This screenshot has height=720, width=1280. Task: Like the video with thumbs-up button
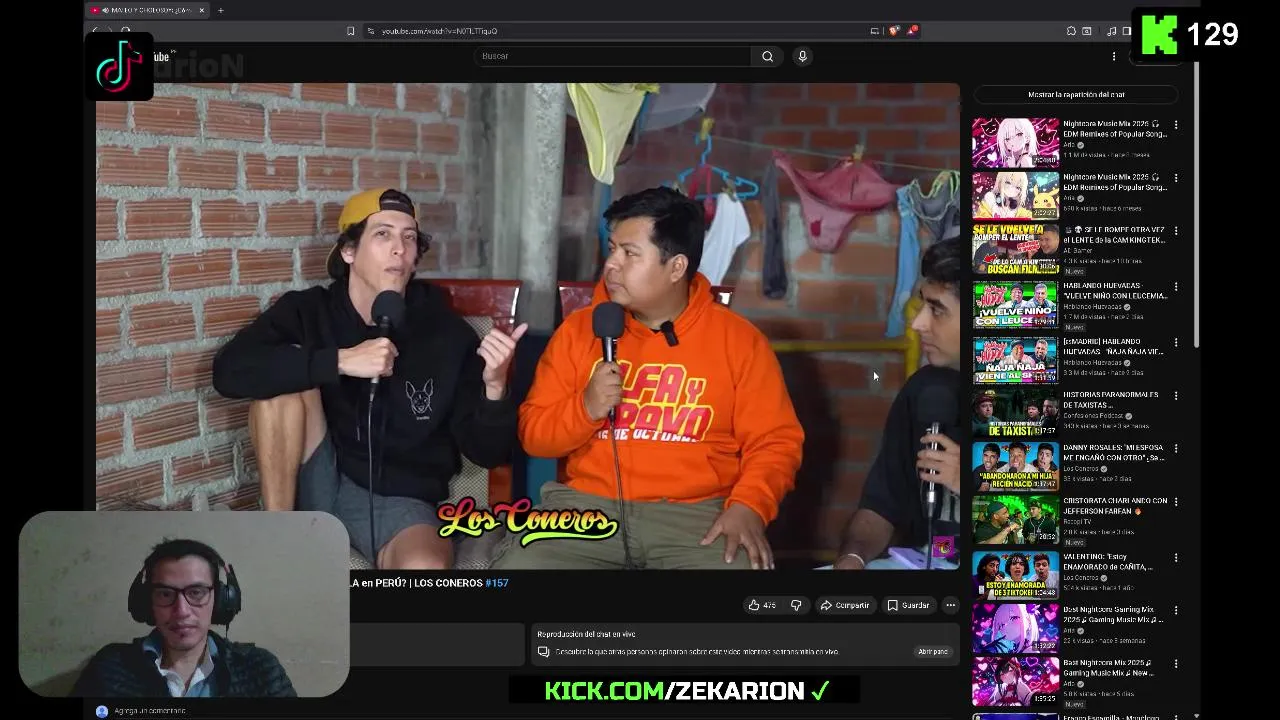(x=762, y=605)
